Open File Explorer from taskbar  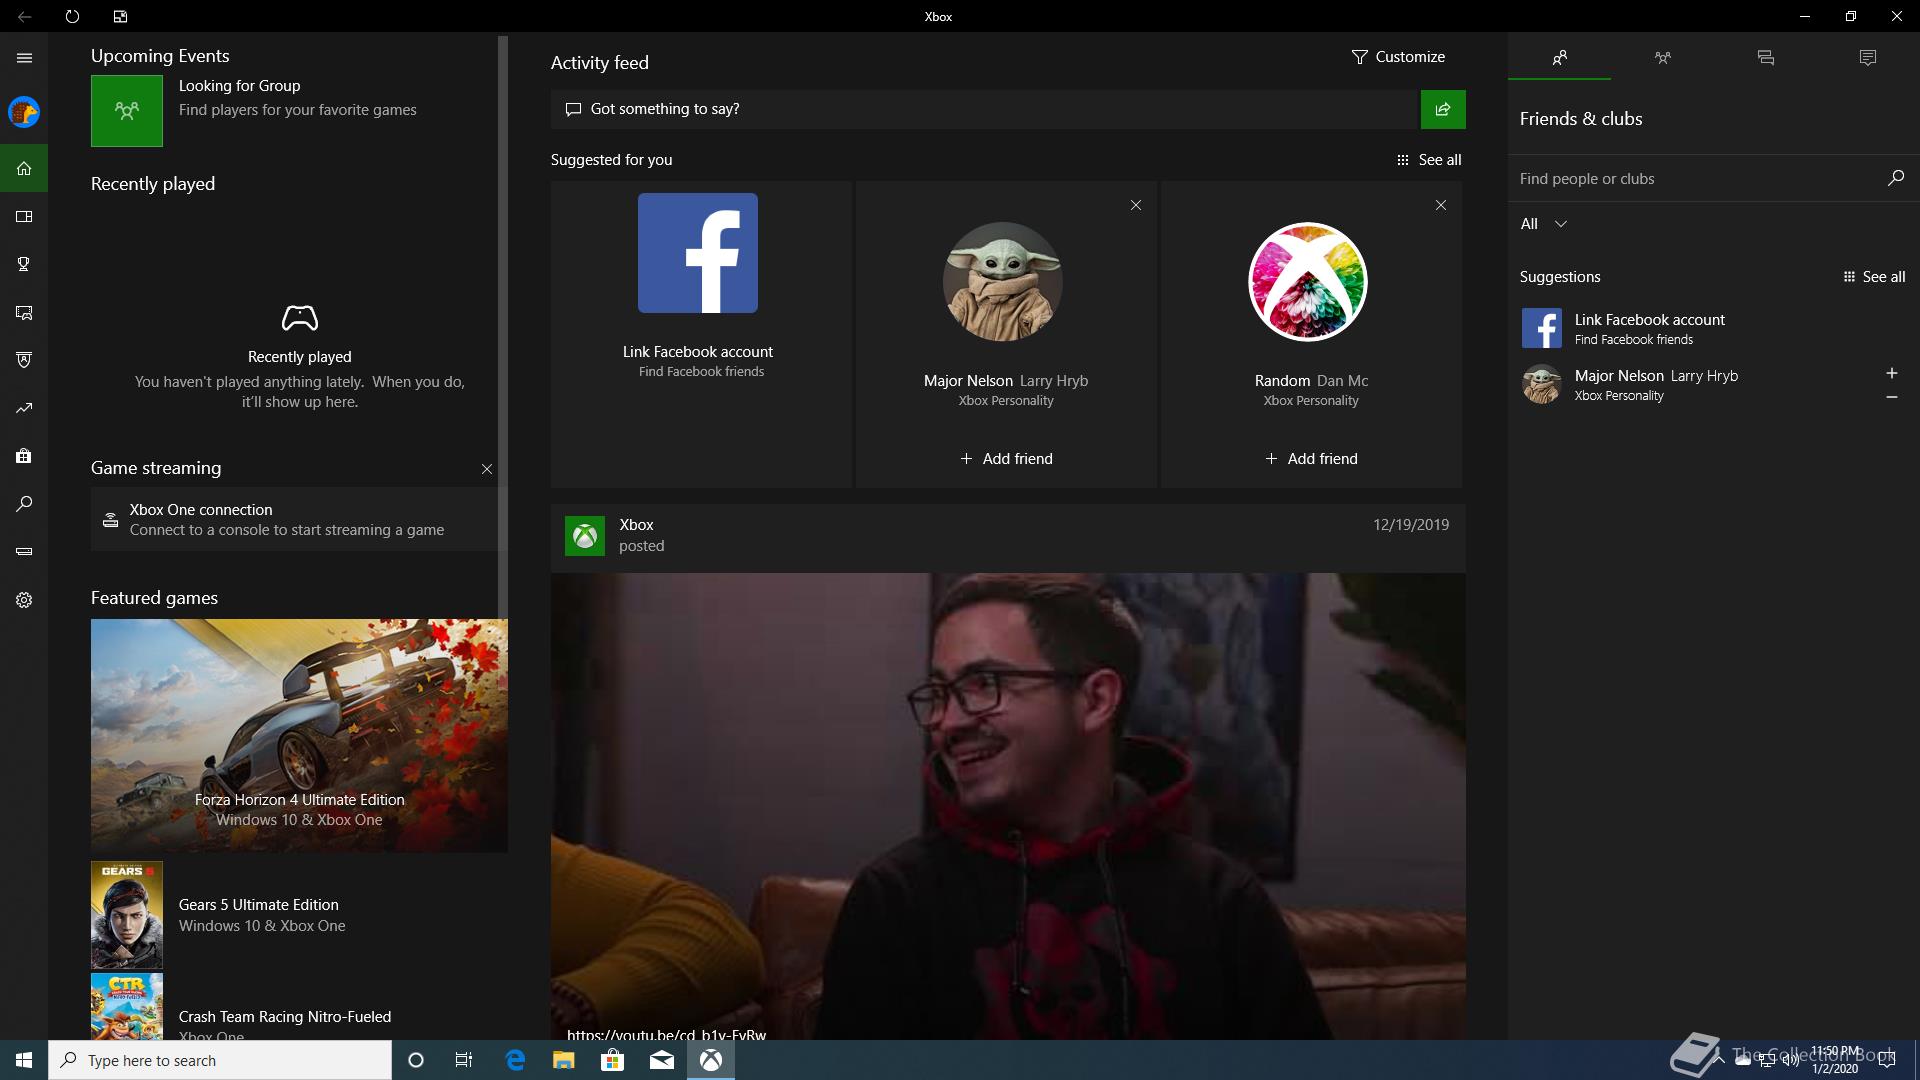[563, 1060]
